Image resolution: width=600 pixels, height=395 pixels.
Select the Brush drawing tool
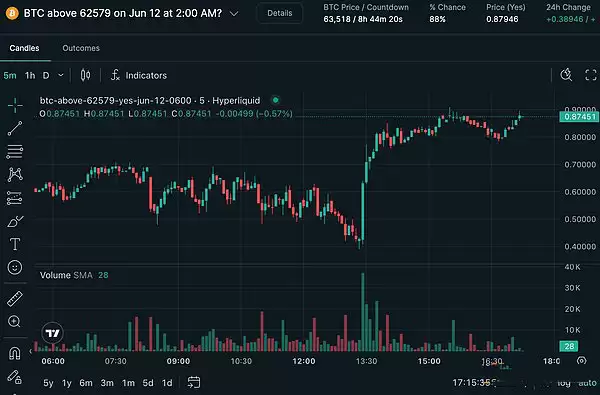click(15, 221)
